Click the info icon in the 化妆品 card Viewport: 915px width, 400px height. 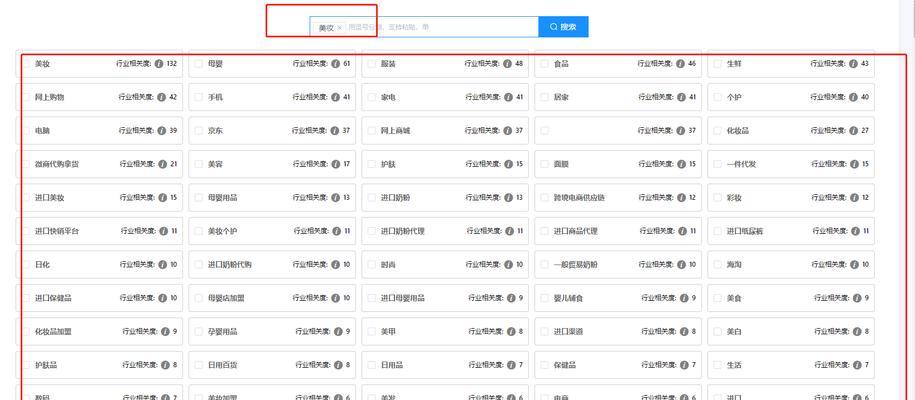854,131
